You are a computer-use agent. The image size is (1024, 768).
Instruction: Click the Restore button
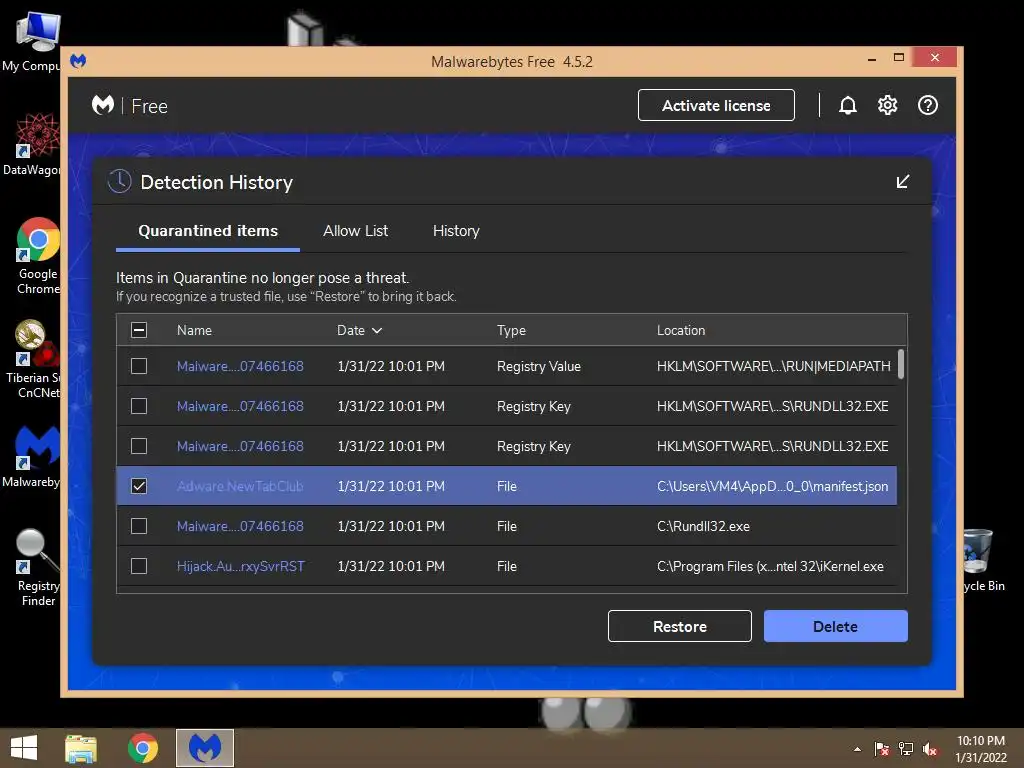tap(679, 626)
